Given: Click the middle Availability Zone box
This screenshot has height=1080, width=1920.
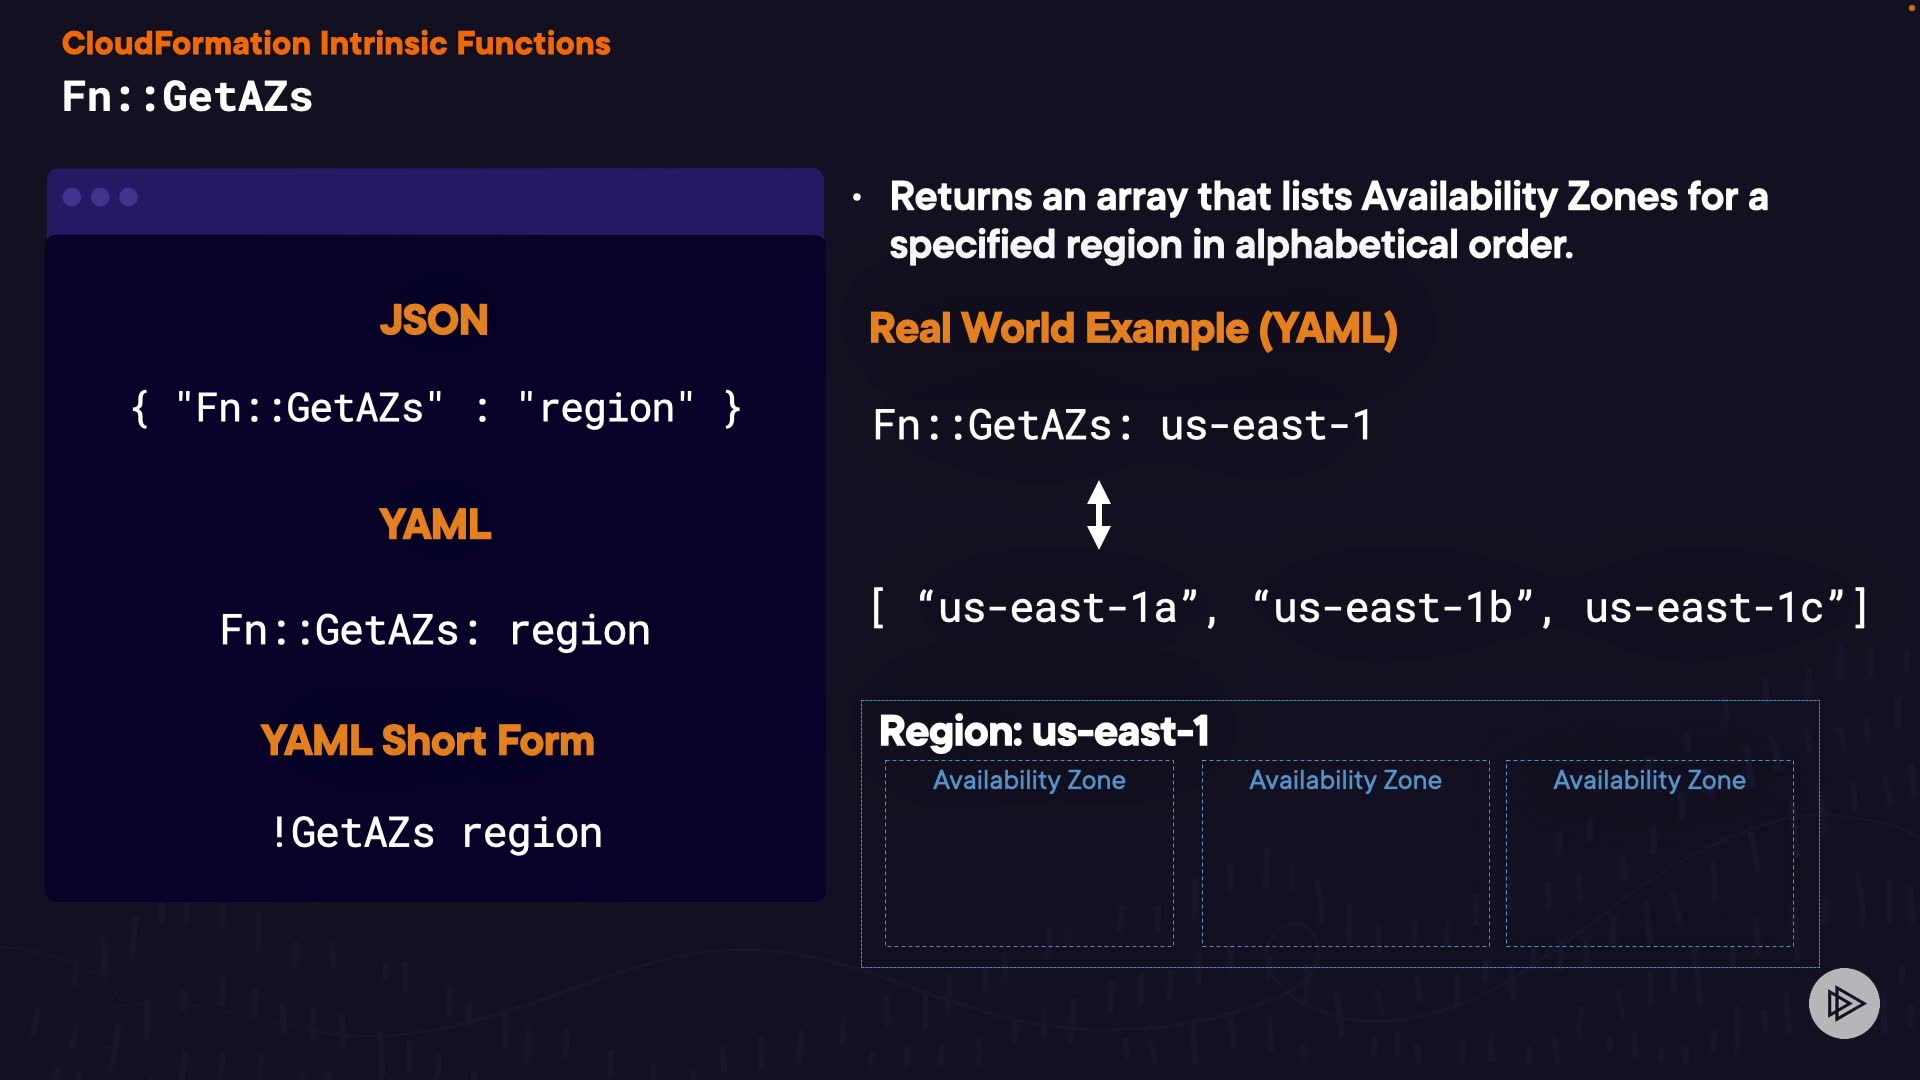Looking at the screenshot, I should coord(1345,853).
